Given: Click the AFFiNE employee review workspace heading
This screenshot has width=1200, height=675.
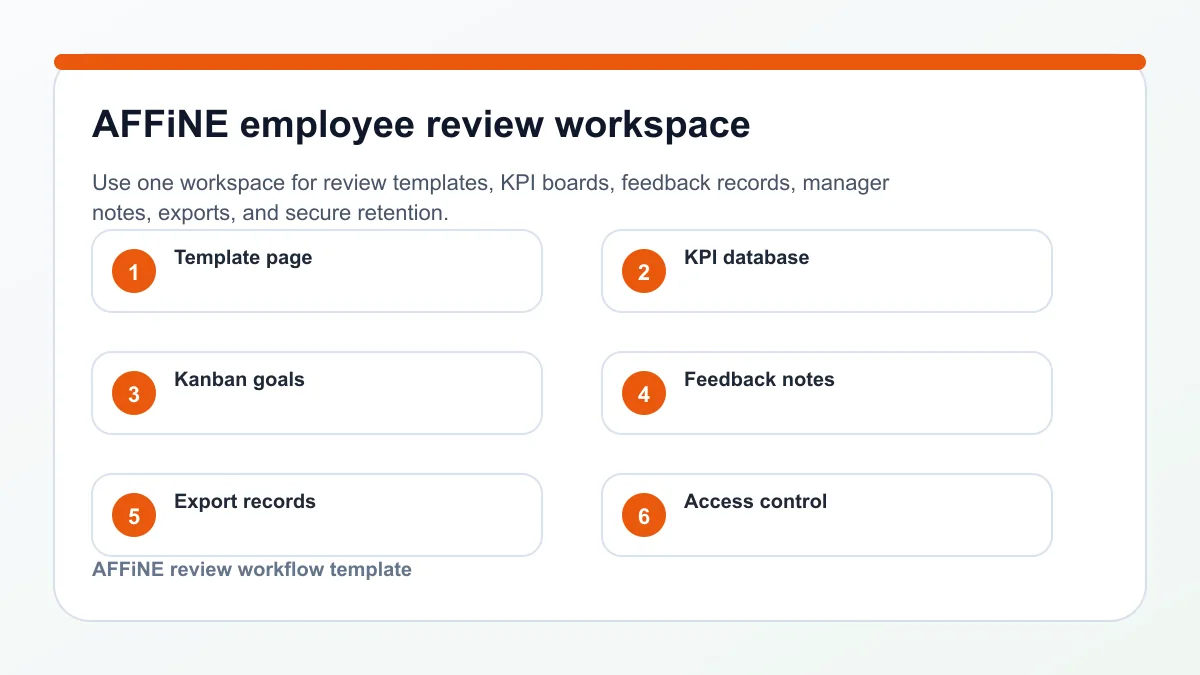Looking at the screenshot, I should pos(421,126).
